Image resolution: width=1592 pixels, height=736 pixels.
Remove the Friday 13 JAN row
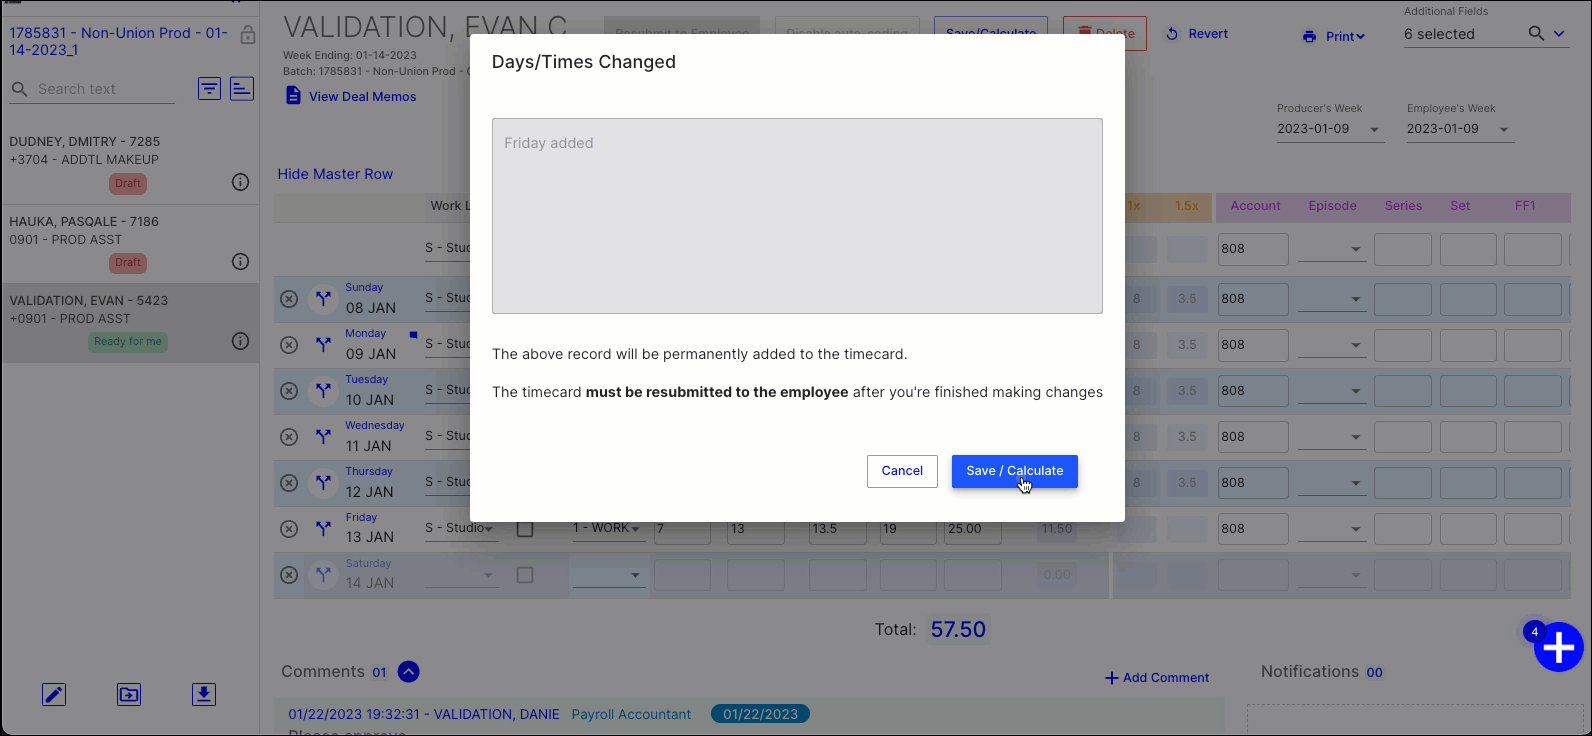point(289,529)
